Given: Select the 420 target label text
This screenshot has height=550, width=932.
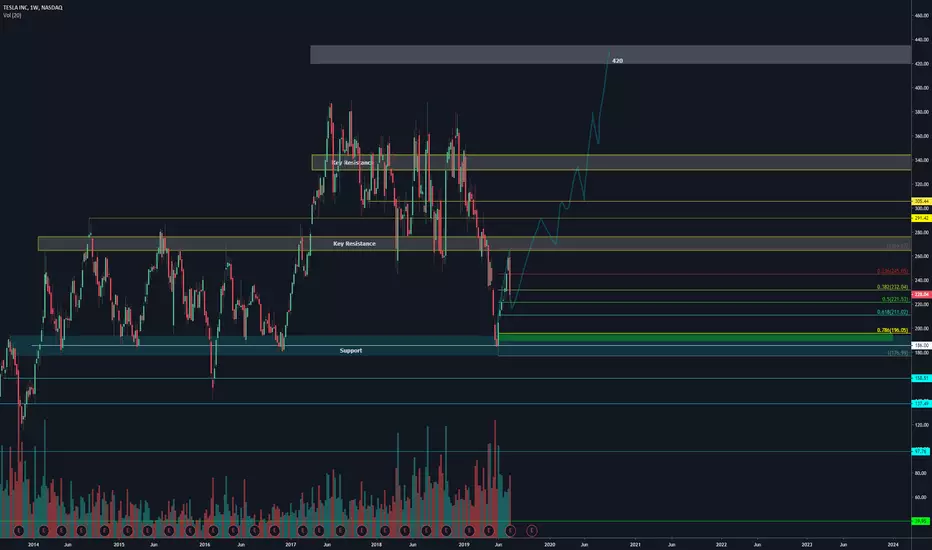Looking at the screenshot, I should click(618, 61).
